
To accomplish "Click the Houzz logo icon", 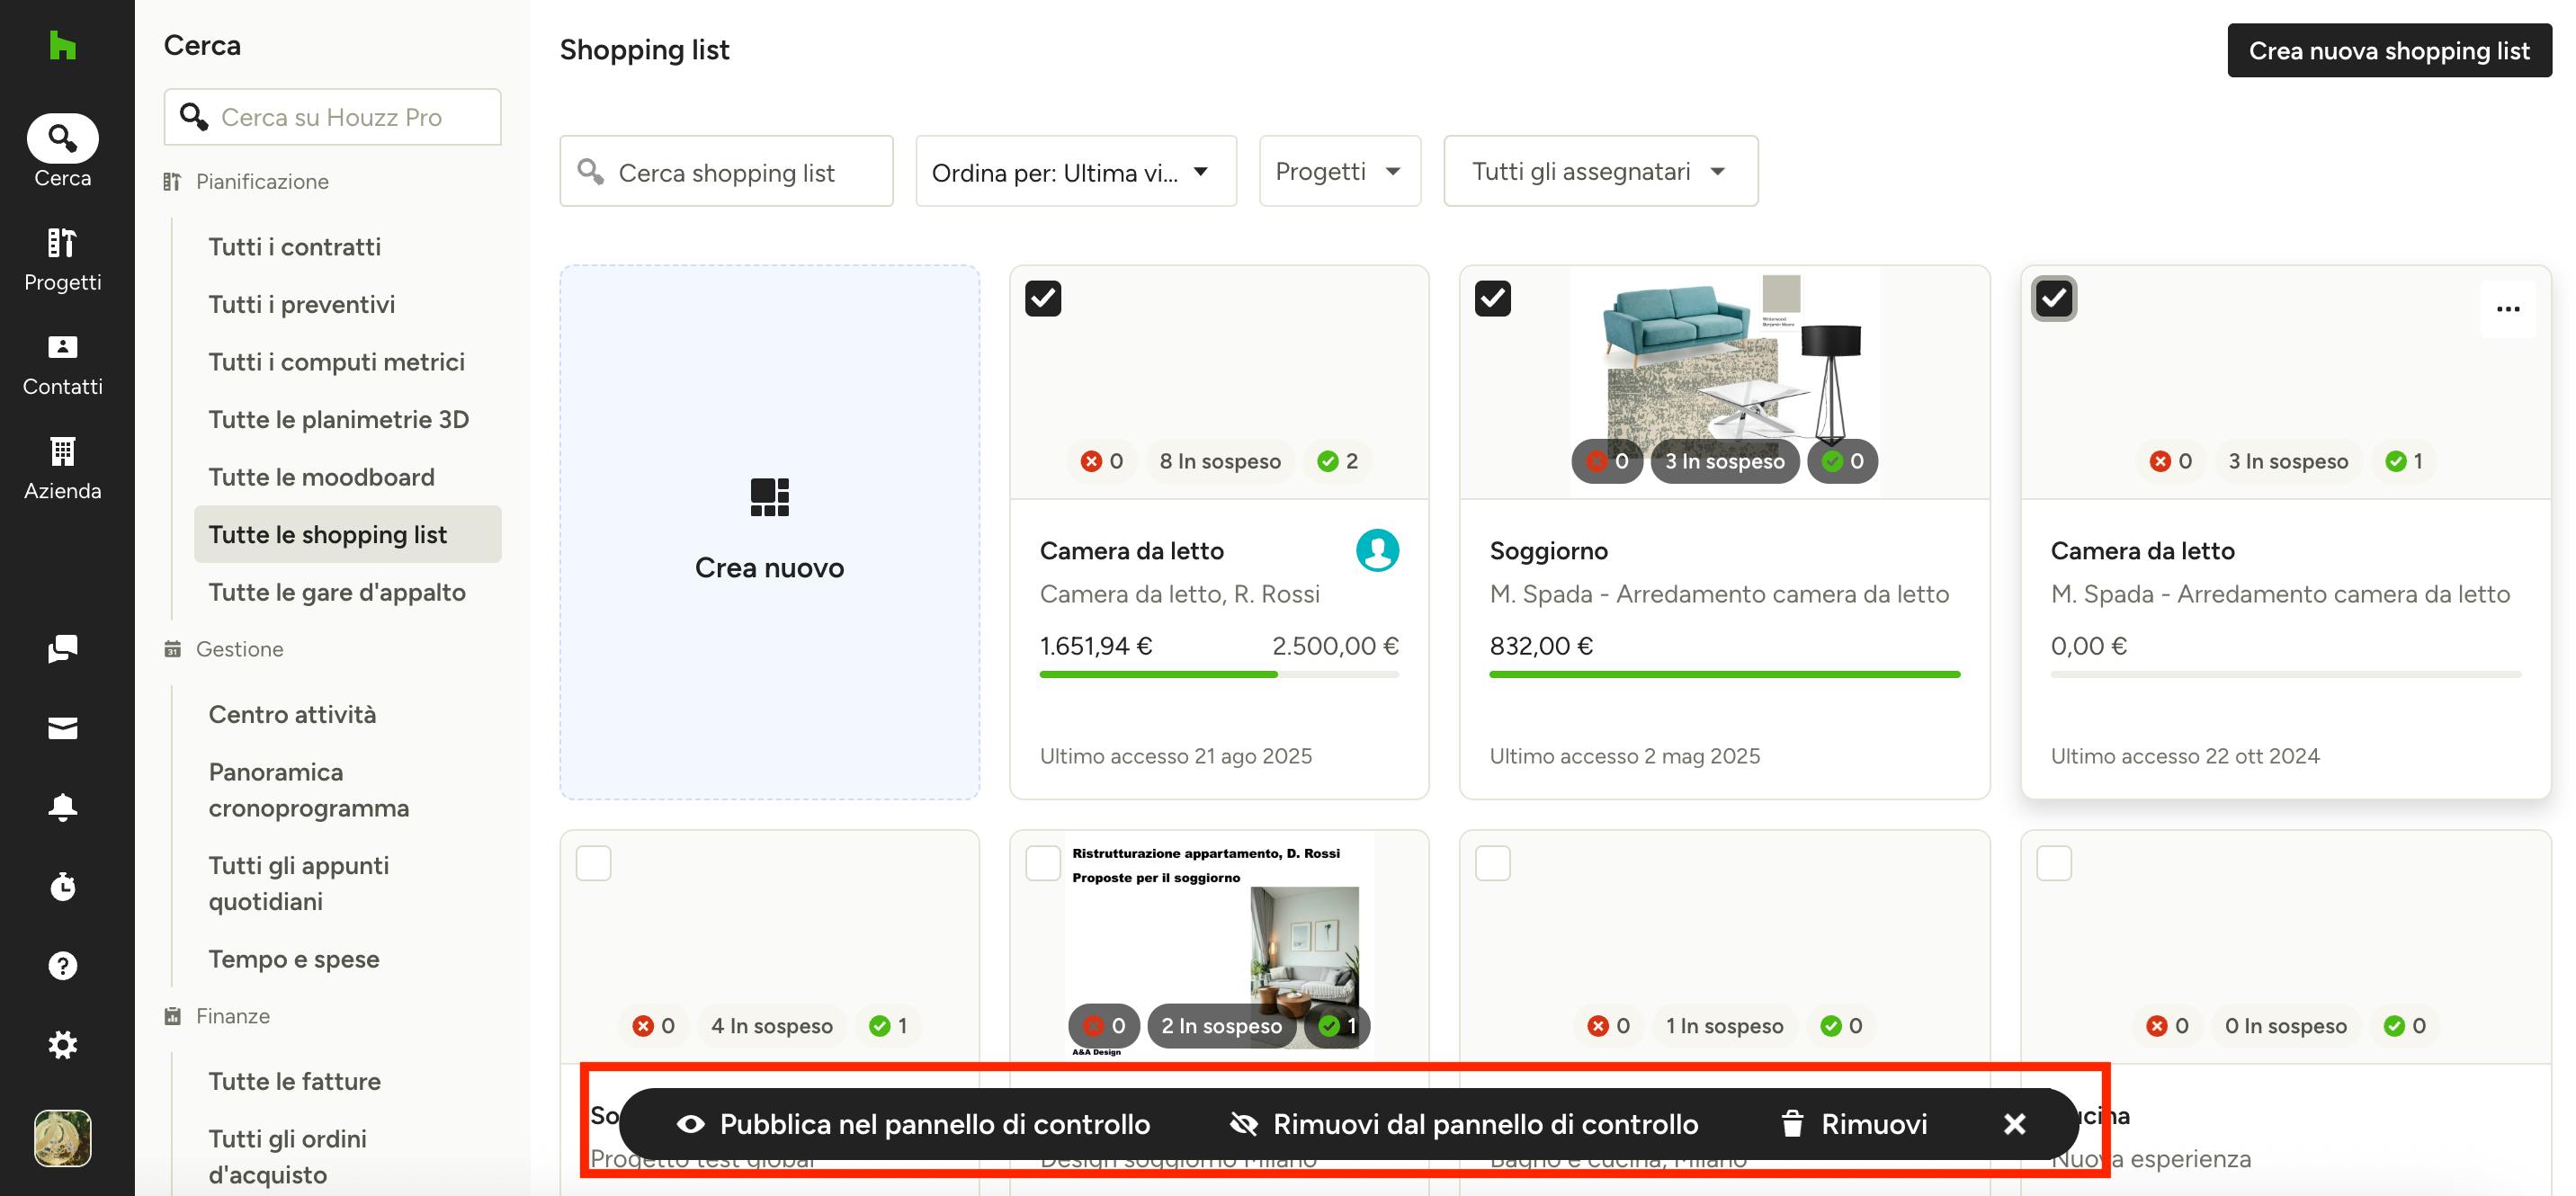I will (x=62, y=45).
